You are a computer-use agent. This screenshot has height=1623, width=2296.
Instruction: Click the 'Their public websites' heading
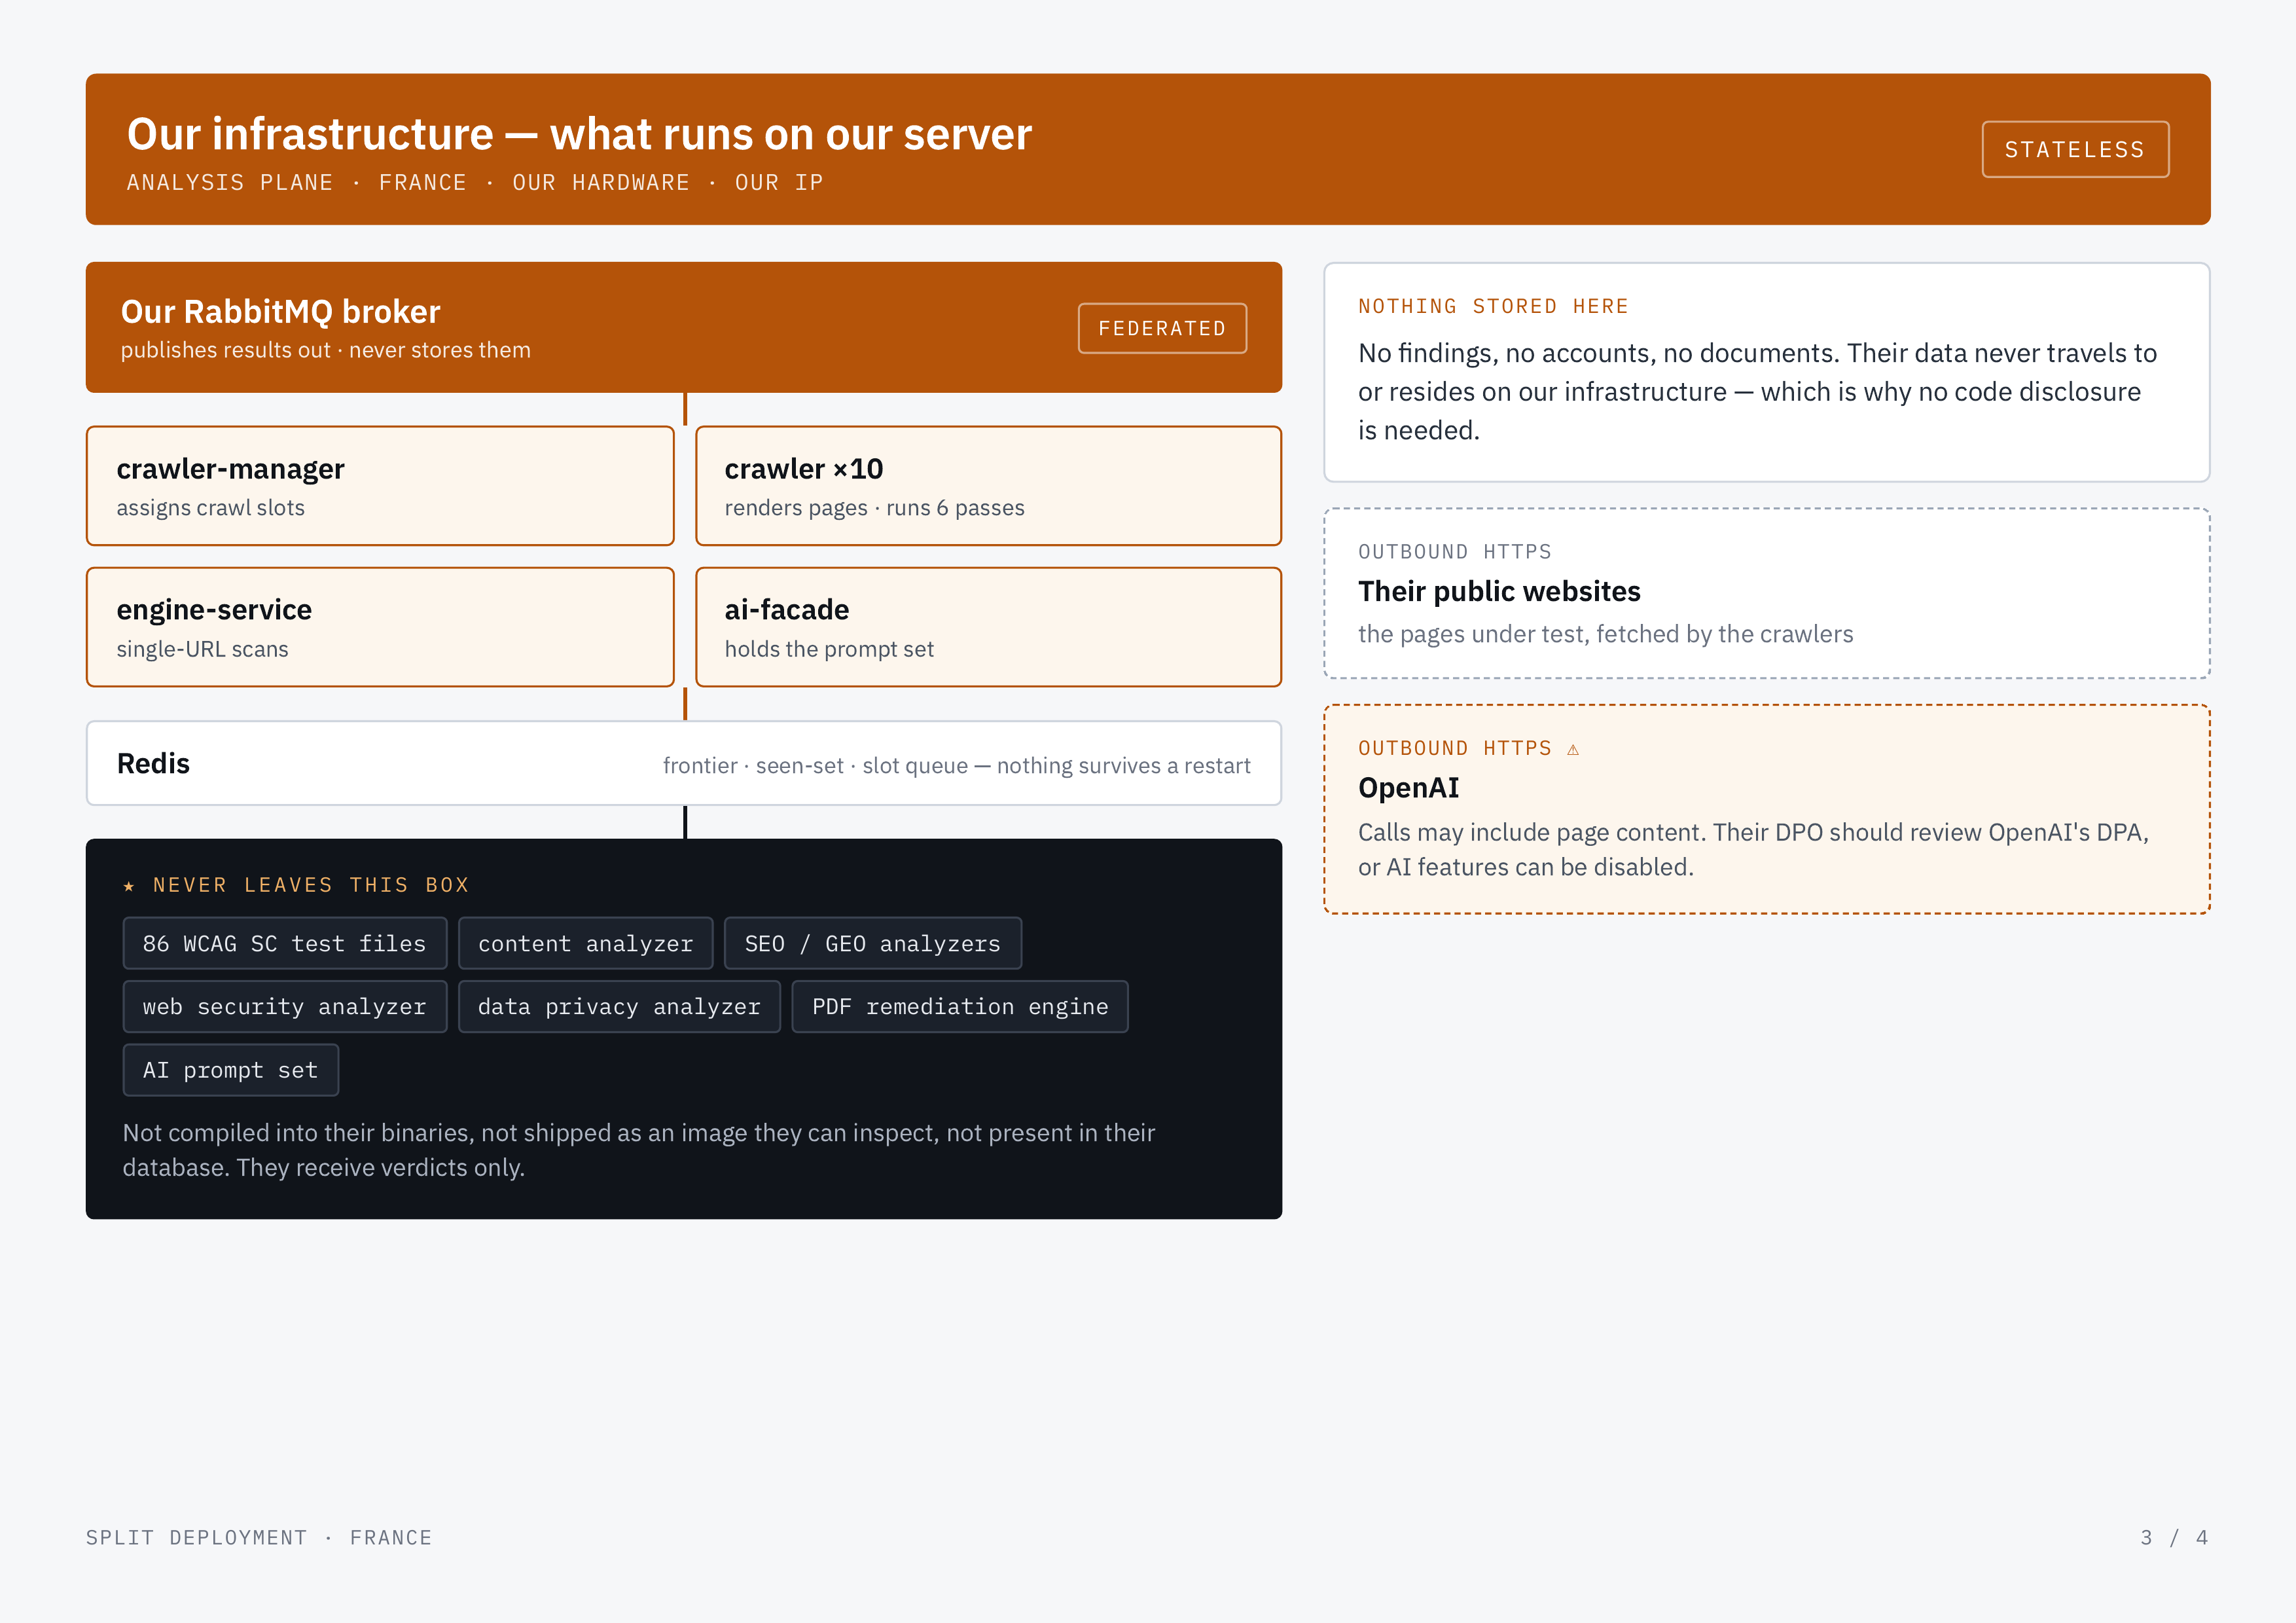tap(1499, 592)
